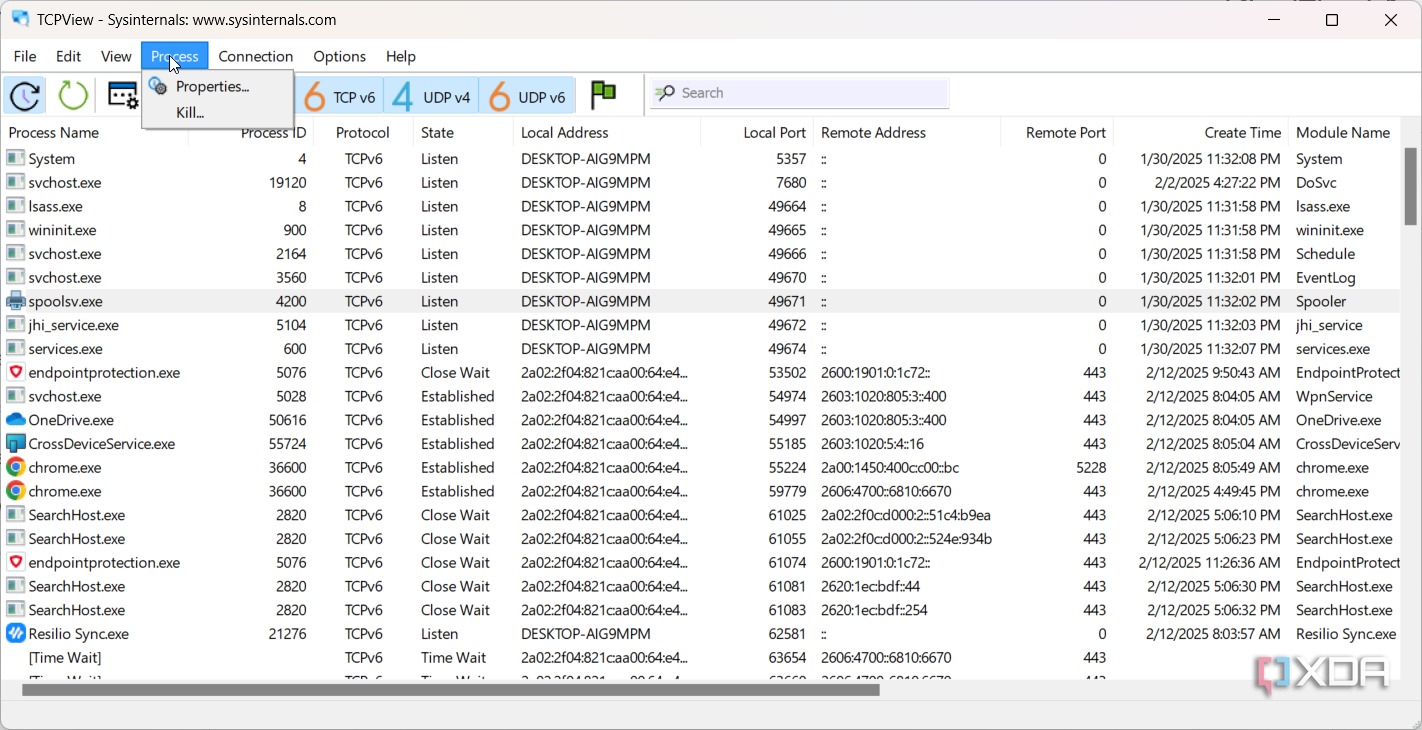Click the endpointprotection.exe icon on port 61074 row
This screenshot has width=1422, height=730.
tap(15, 562)
